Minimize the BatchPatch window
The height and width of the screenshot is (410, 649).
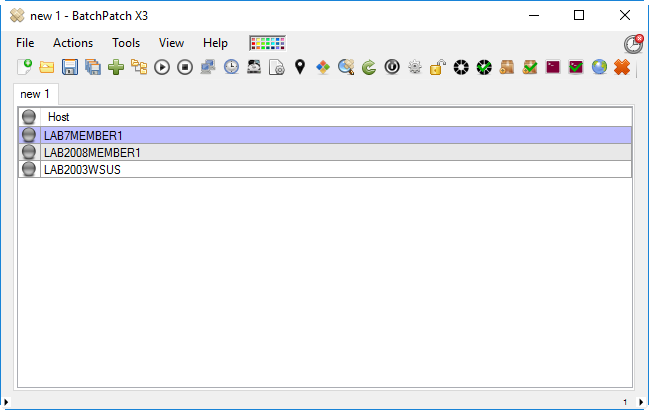(x=534, y=15)
